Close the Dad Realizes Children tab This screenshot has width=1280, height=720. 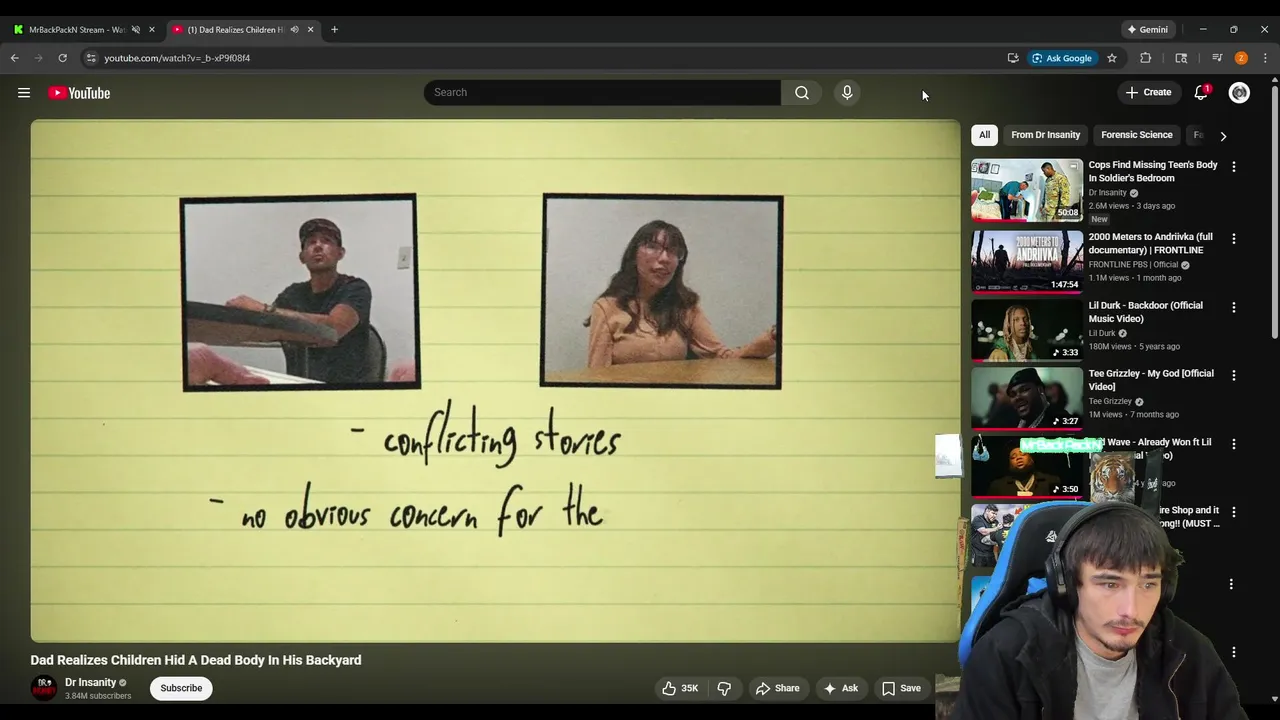(x=310, y=29)
